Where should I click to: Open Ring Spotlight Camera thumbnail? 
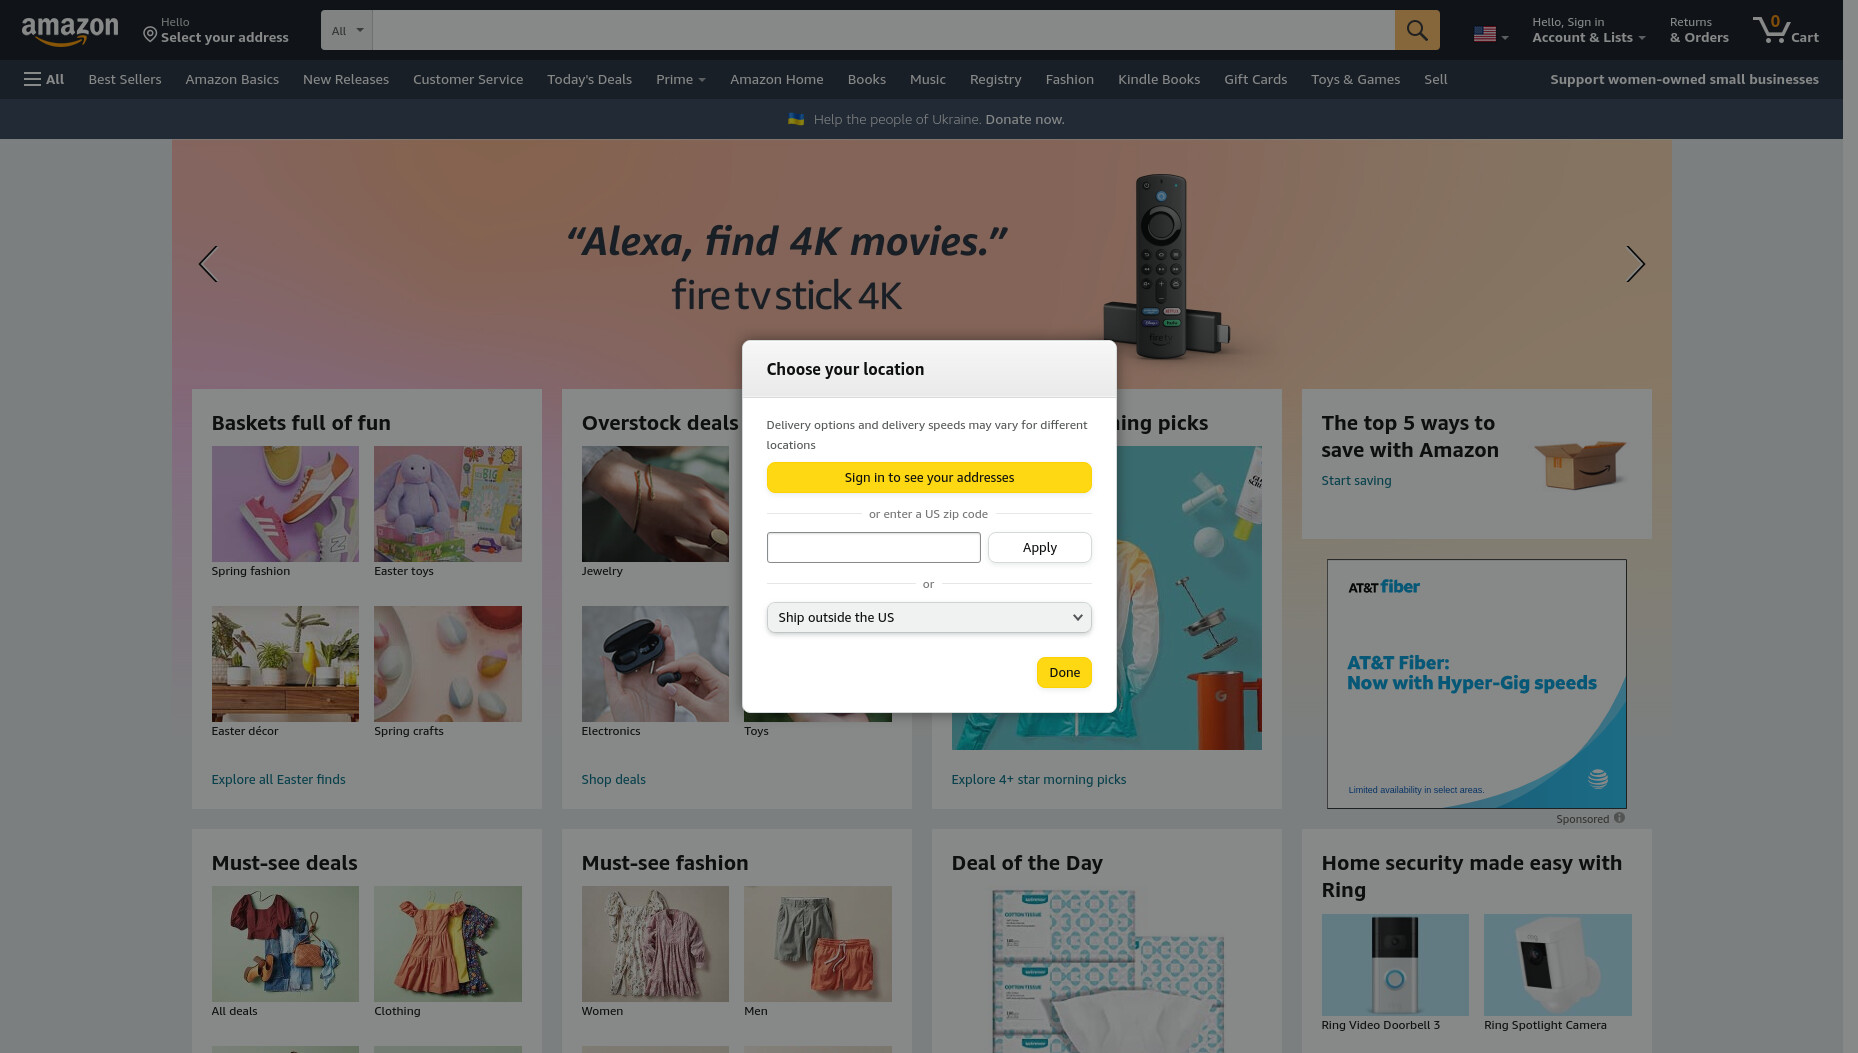(x=1557, y=965)
